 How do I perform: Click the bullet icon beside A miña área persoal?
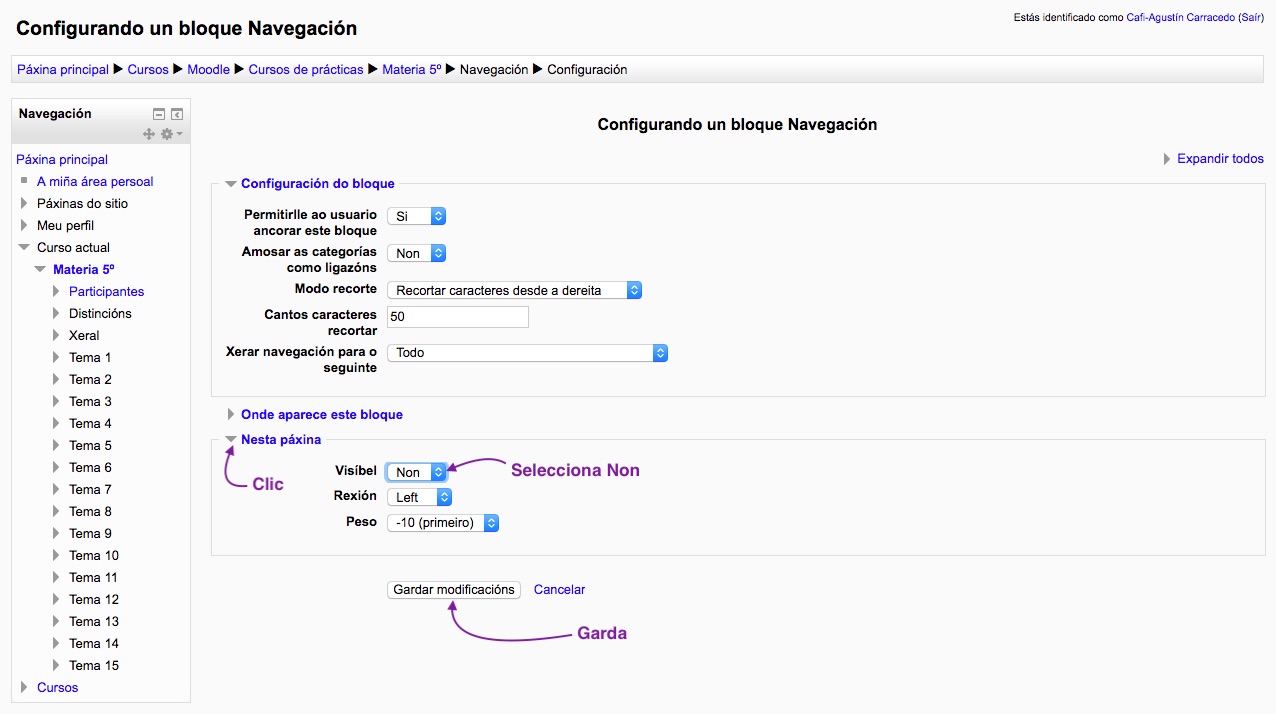tap(24, 181)
